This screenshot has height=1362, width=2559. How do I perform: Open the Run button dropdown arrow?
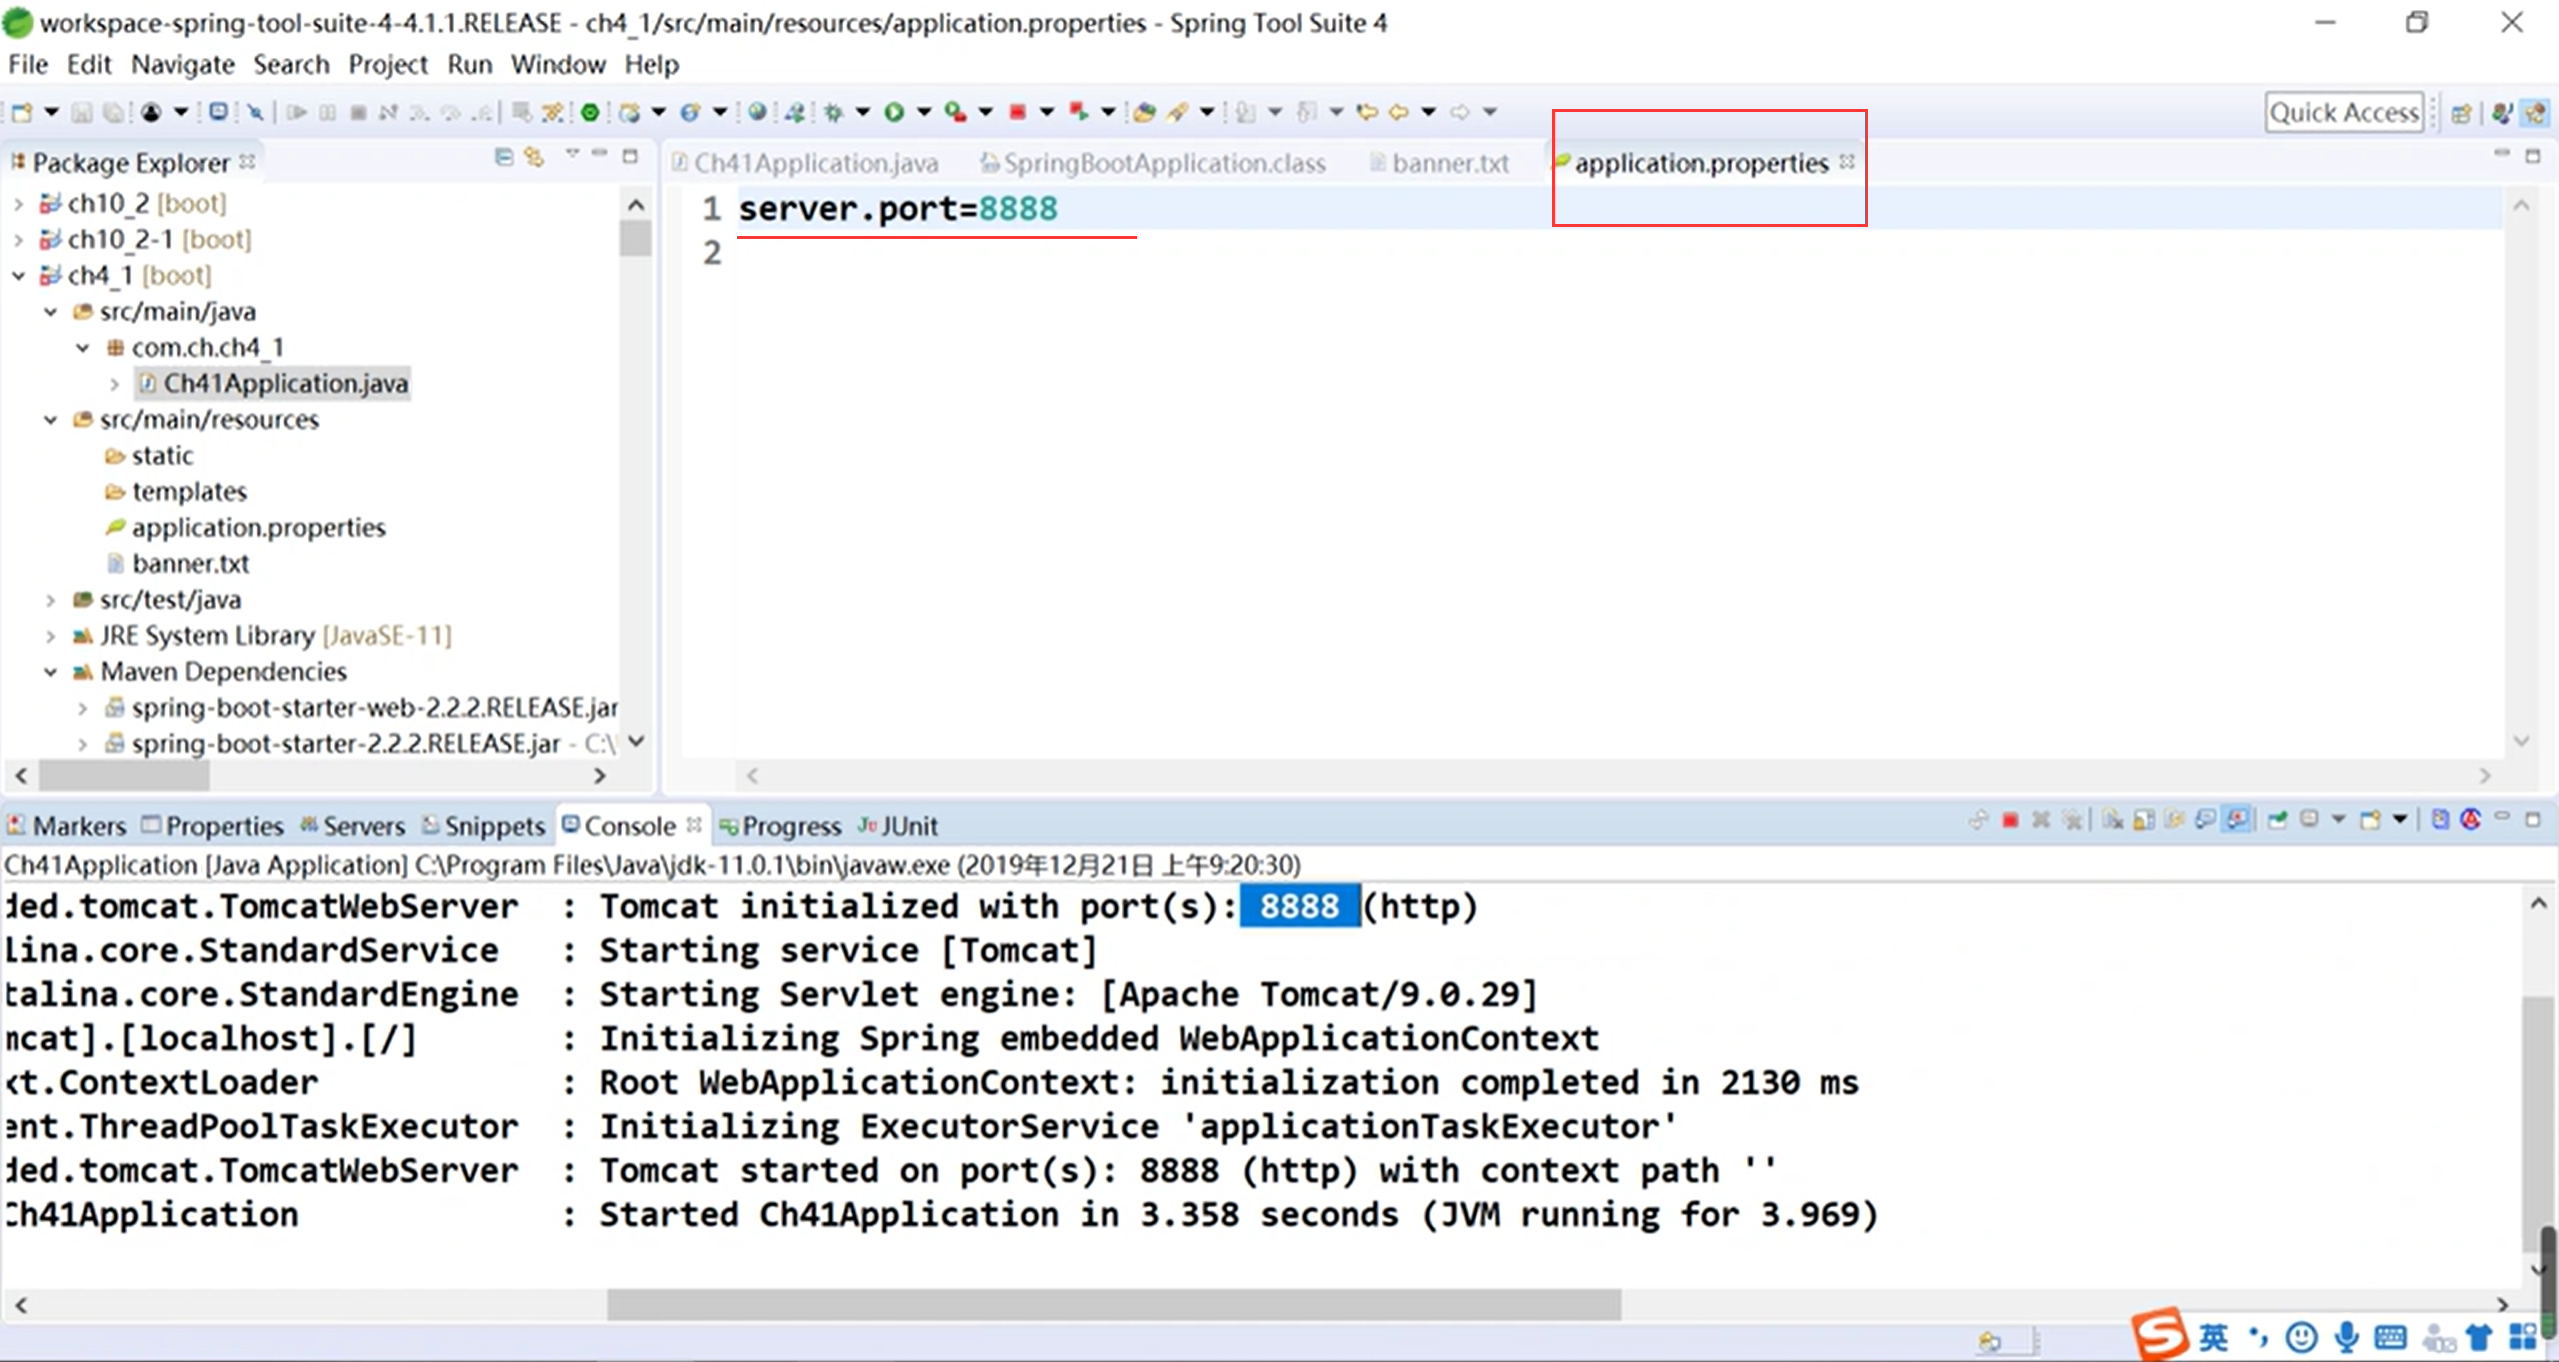pos(924,112)
